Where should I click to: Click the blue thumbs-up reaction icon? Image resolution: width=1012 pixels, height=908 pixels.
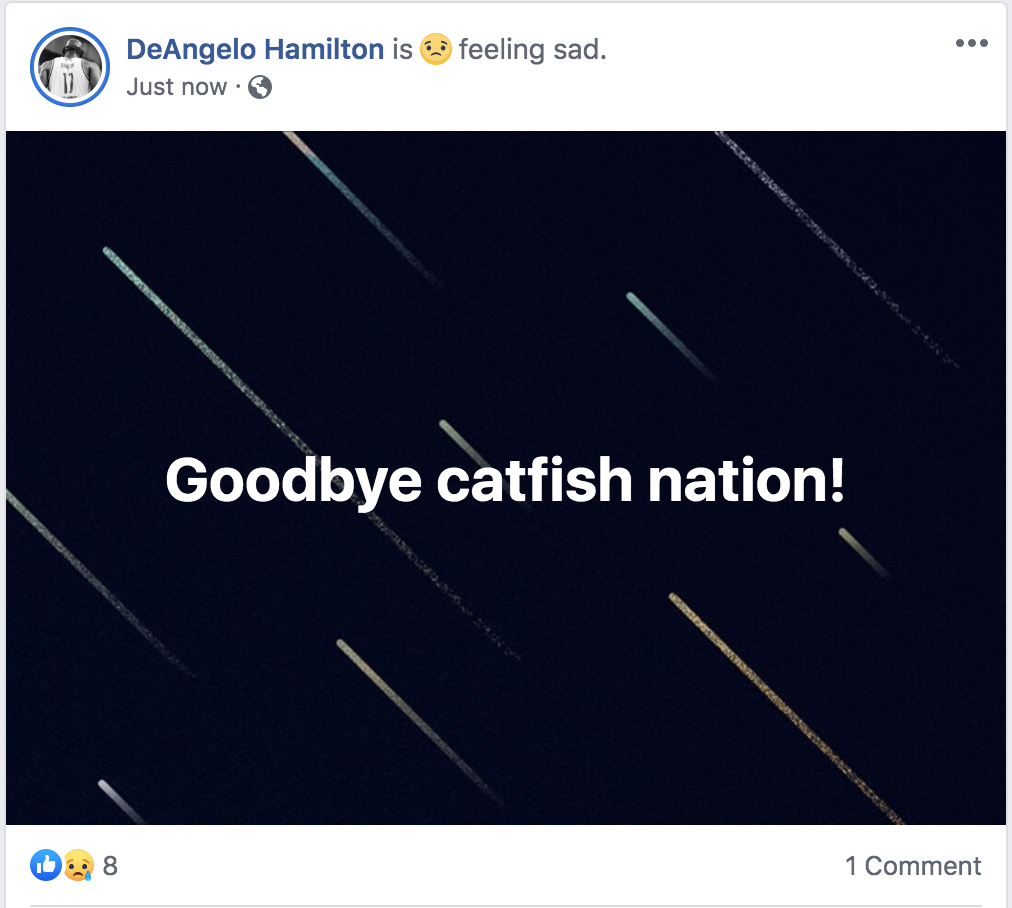tap(44, 865)
